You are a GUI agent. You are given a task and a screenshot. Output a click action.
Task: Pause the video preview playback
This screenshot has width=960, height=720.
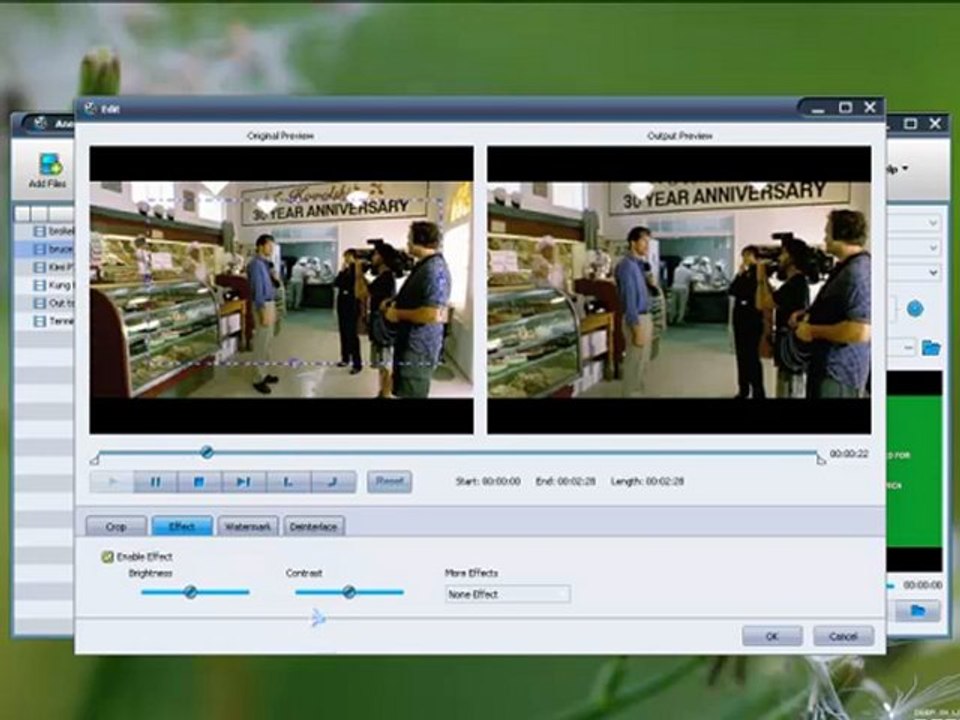pyautogui.click(x=156, y=482)
